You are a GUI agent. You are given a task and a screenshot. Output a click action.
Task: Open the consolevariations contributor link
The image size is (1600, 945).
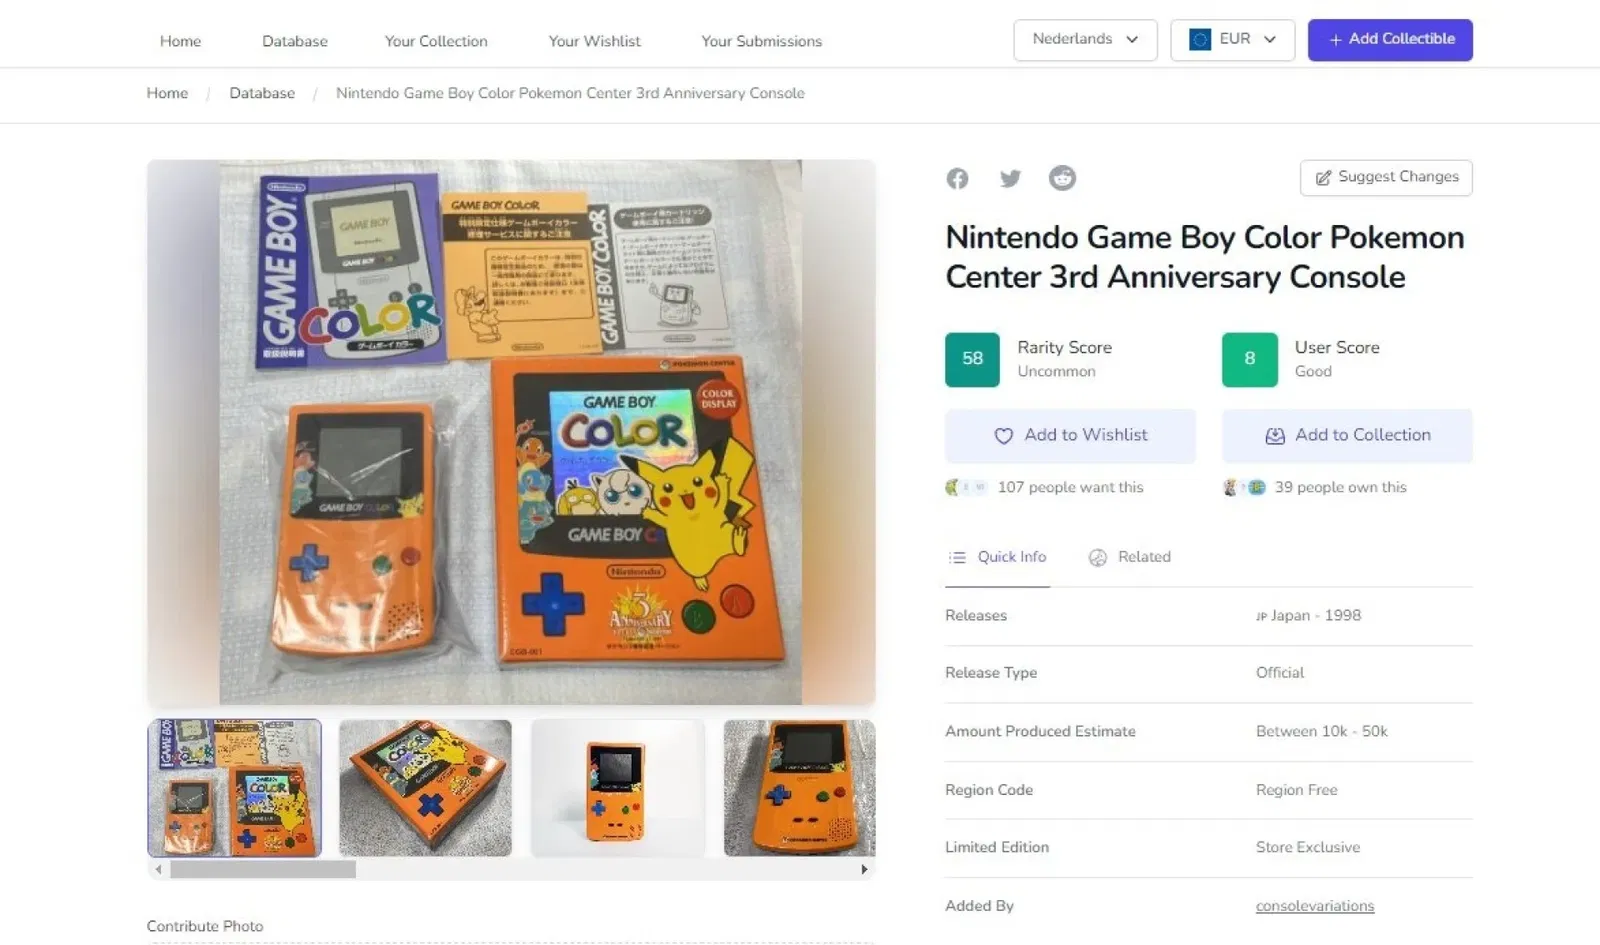(x=1315, y=906)
